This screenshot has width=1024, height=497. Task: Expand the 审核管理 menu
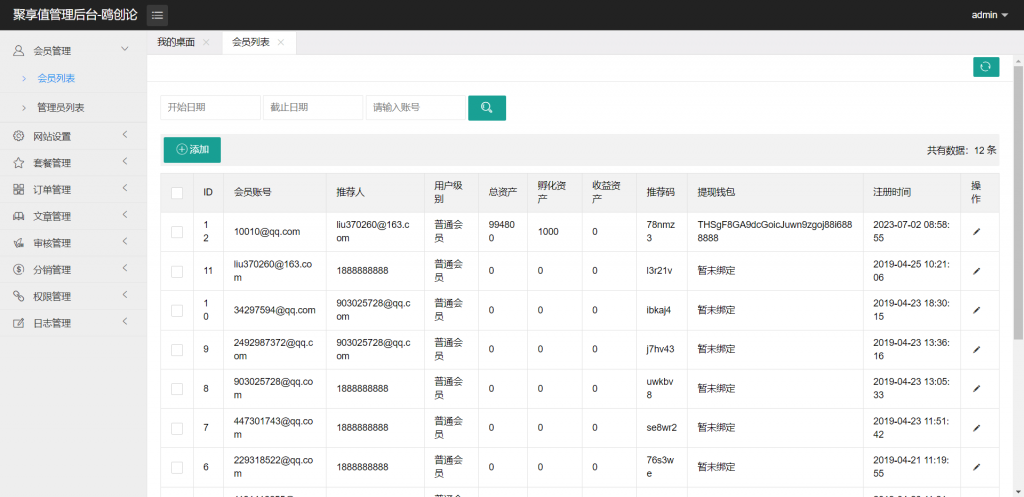125,242
